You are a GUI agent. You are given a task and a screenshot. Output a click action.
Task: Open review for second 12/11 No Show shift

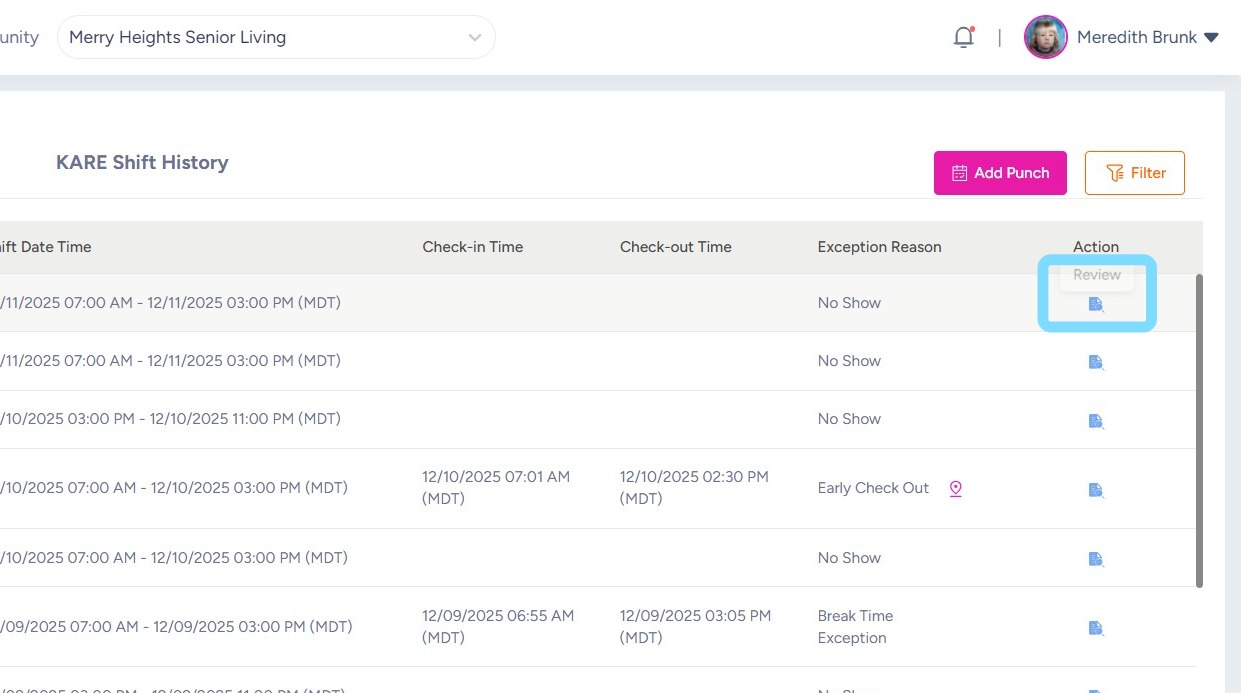pyautogui.click(x=1096, y=362)
